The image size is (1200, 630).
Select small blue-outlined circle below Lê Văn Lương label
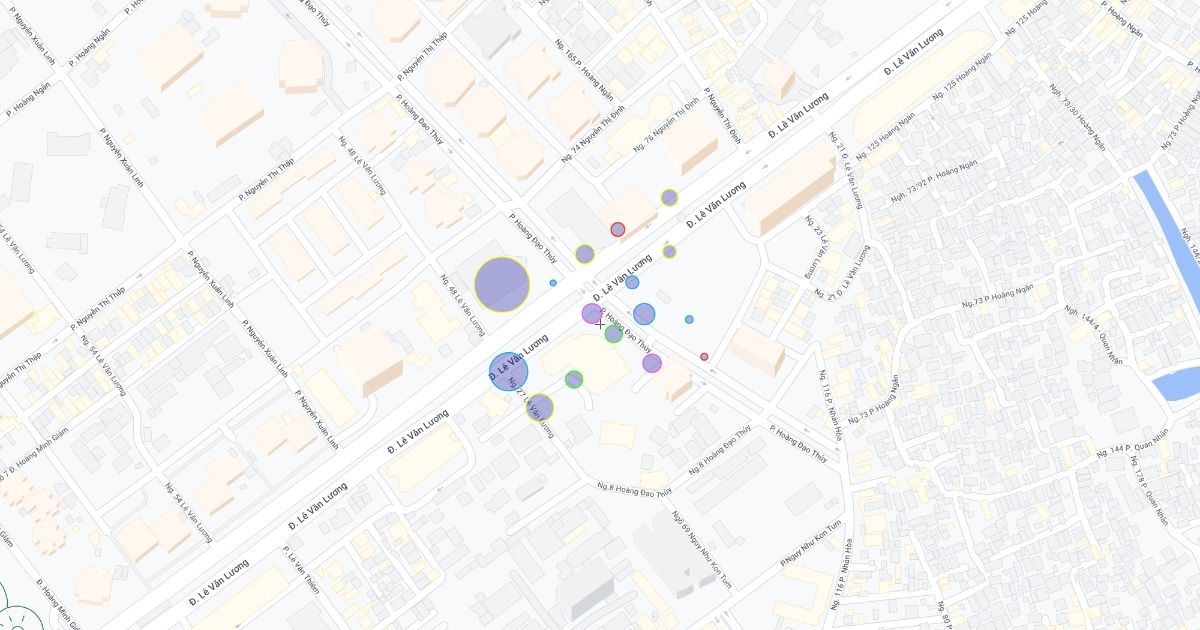(x=632, y=282)
